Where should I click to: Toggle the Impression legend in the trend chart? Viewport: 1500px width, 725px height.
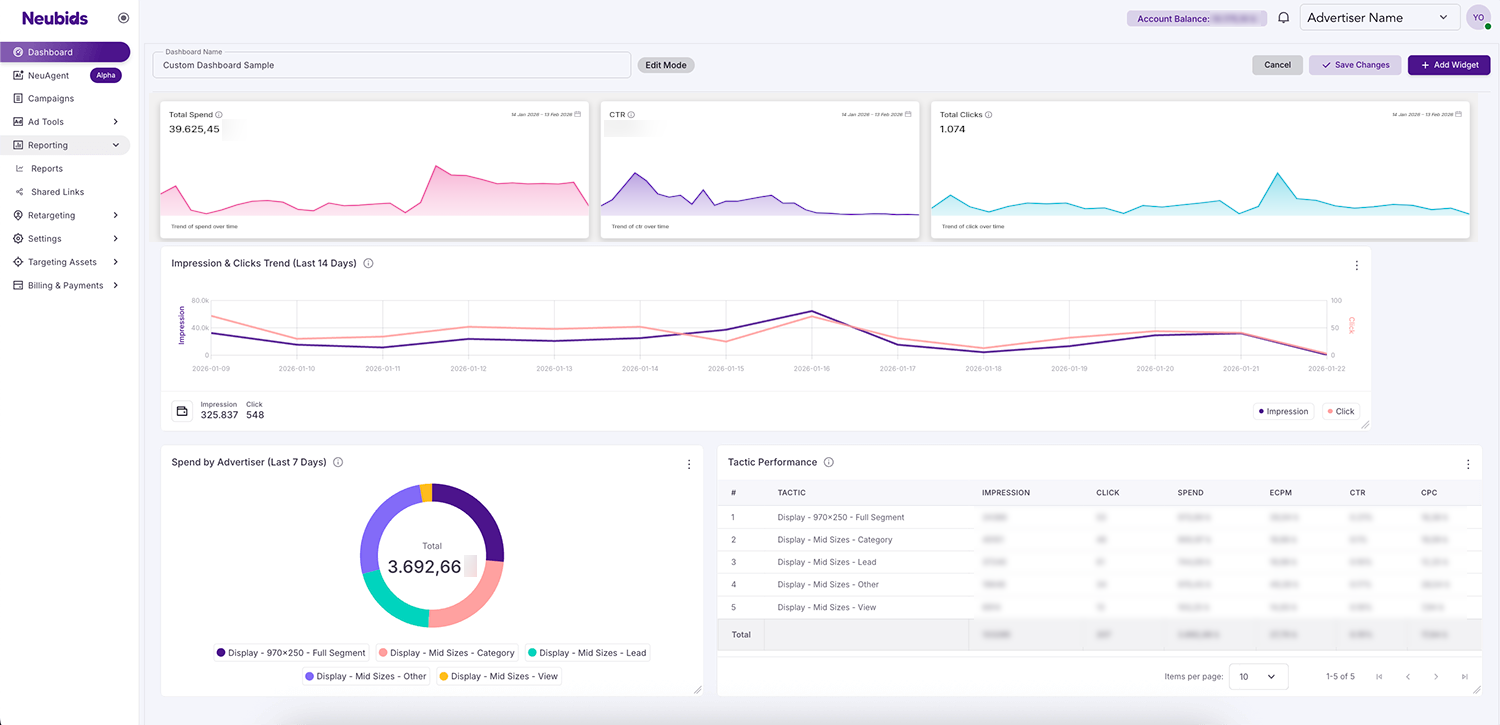[1283, 410]
